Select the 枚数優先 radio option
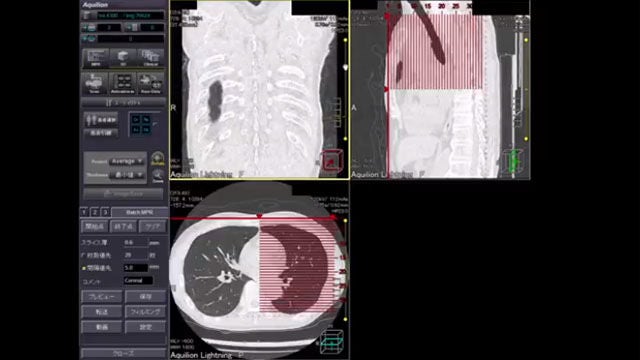This screenshot has width=640, height=360. tap(84, 256)
